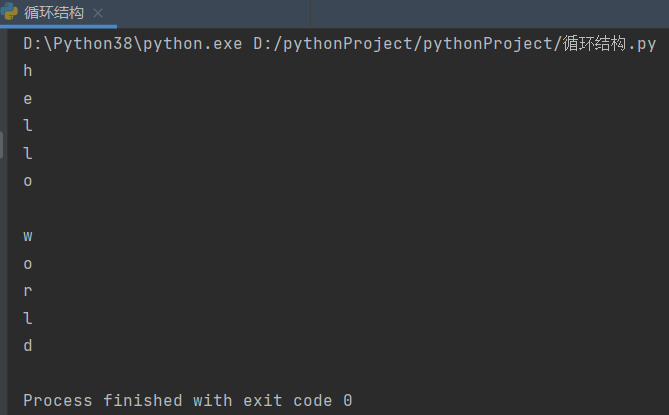Click the left gutter handle beside the console

click(2, 147)
